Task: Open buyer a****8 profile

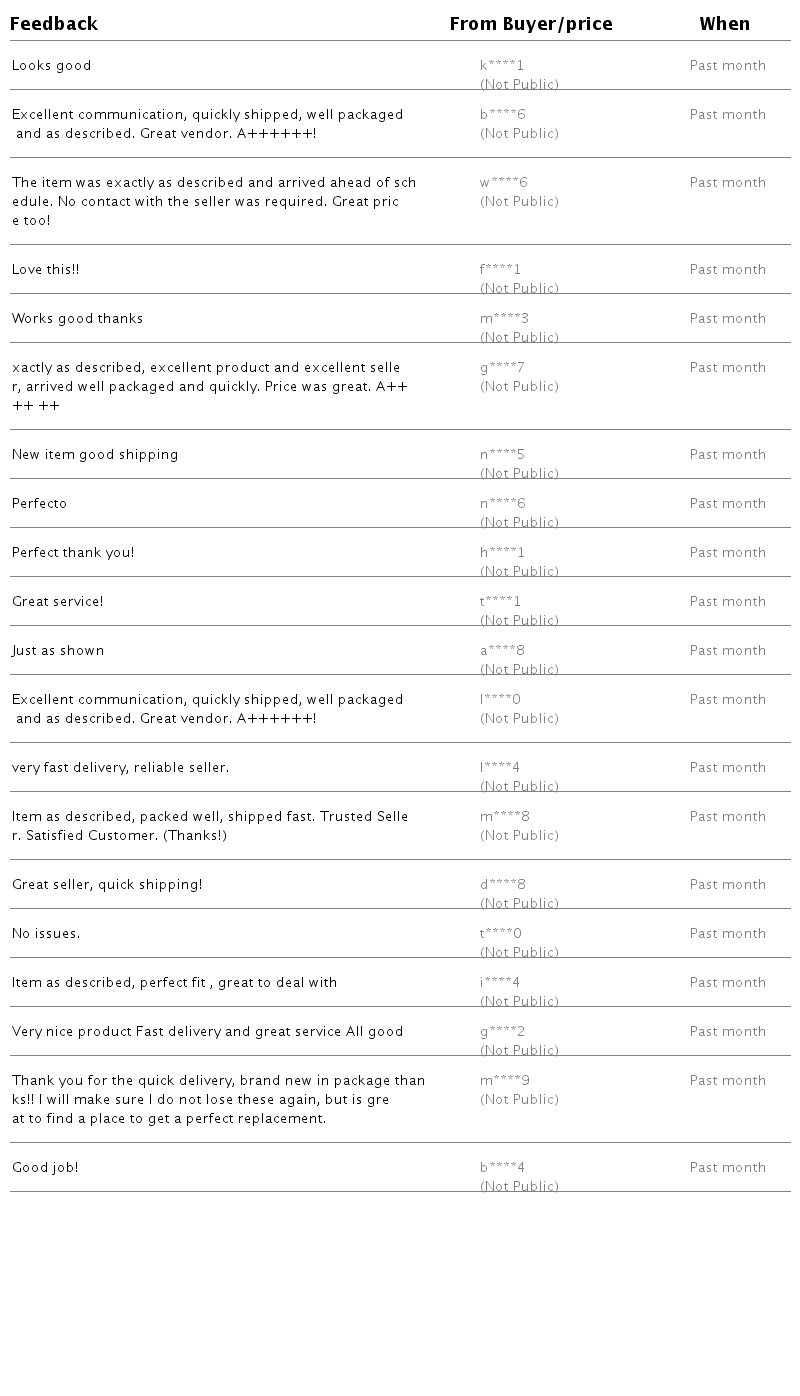Action: click(x=502, y=651)
